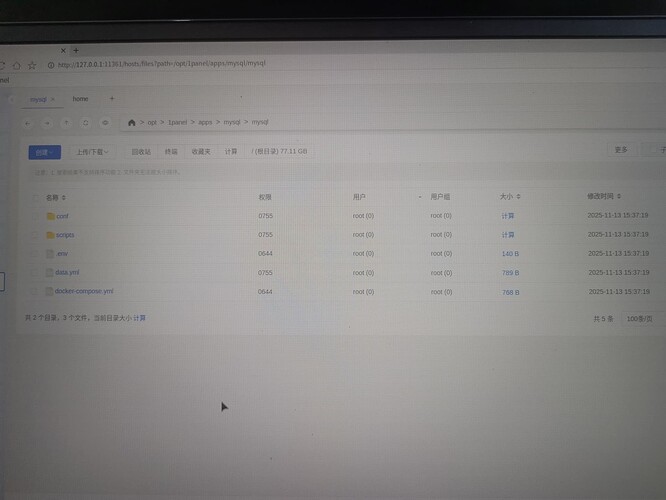Viewport: 666px width, 500px height.
Task: Click the 回收站 button
Action: point(141,152)
